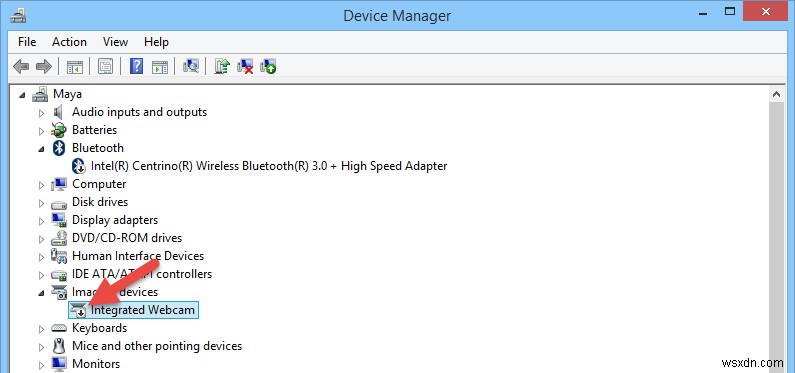Click the Audio inputs and outputs speaker icon
This screenshot has width=795, height=373.
pyautogui.click(x=58, y=112)
